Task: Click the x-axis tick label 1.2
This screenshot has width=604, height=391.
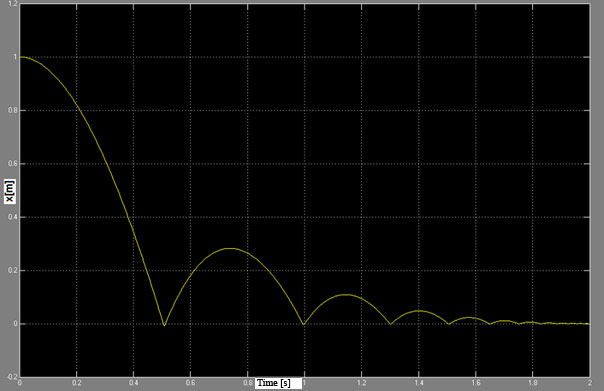Action: coord(361,383)
